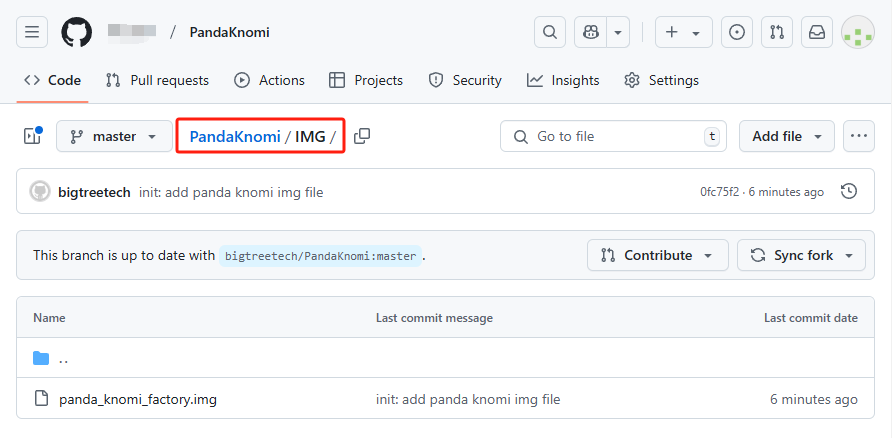
Task: Open the Contribute dropdown
Action: 657,255
